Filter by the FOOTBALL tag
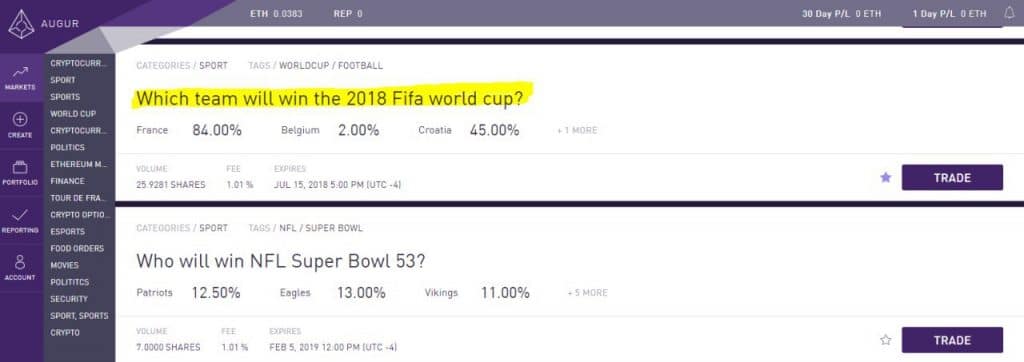 coord(360,66)
